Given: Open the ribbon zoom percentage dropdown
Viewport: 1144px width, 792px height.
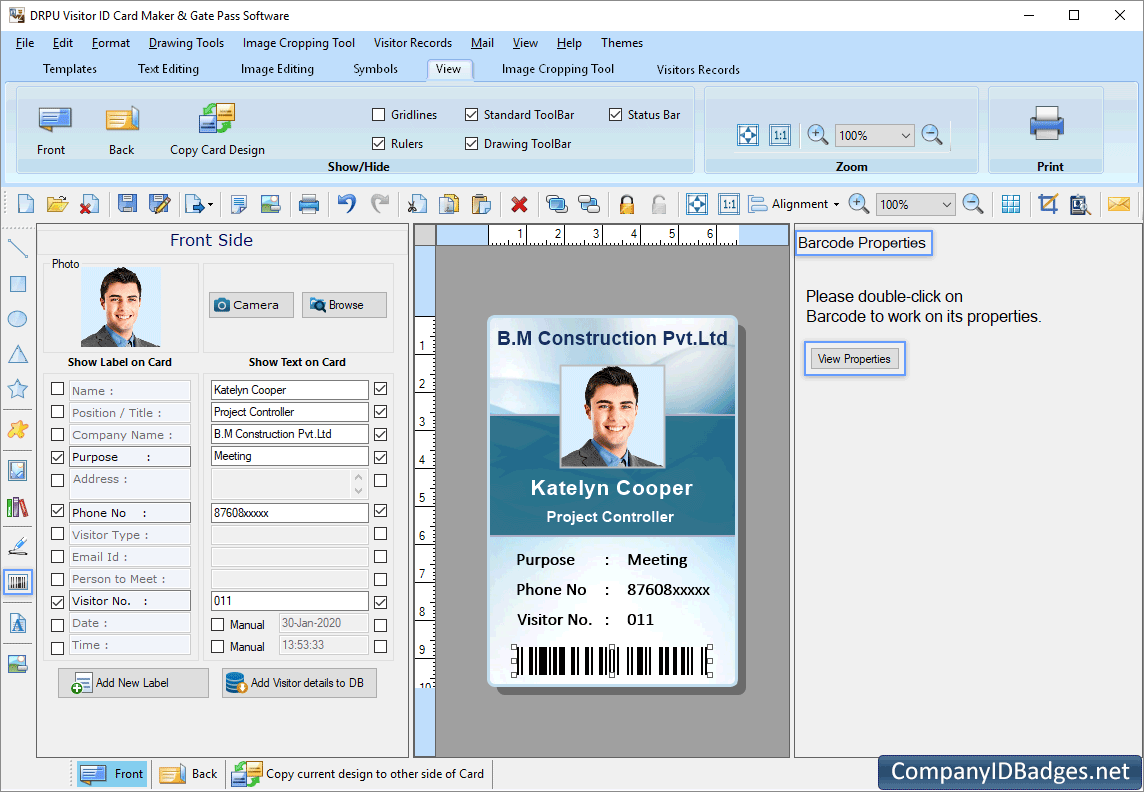Looking at the screenshot, I should [x=905, y=136].
